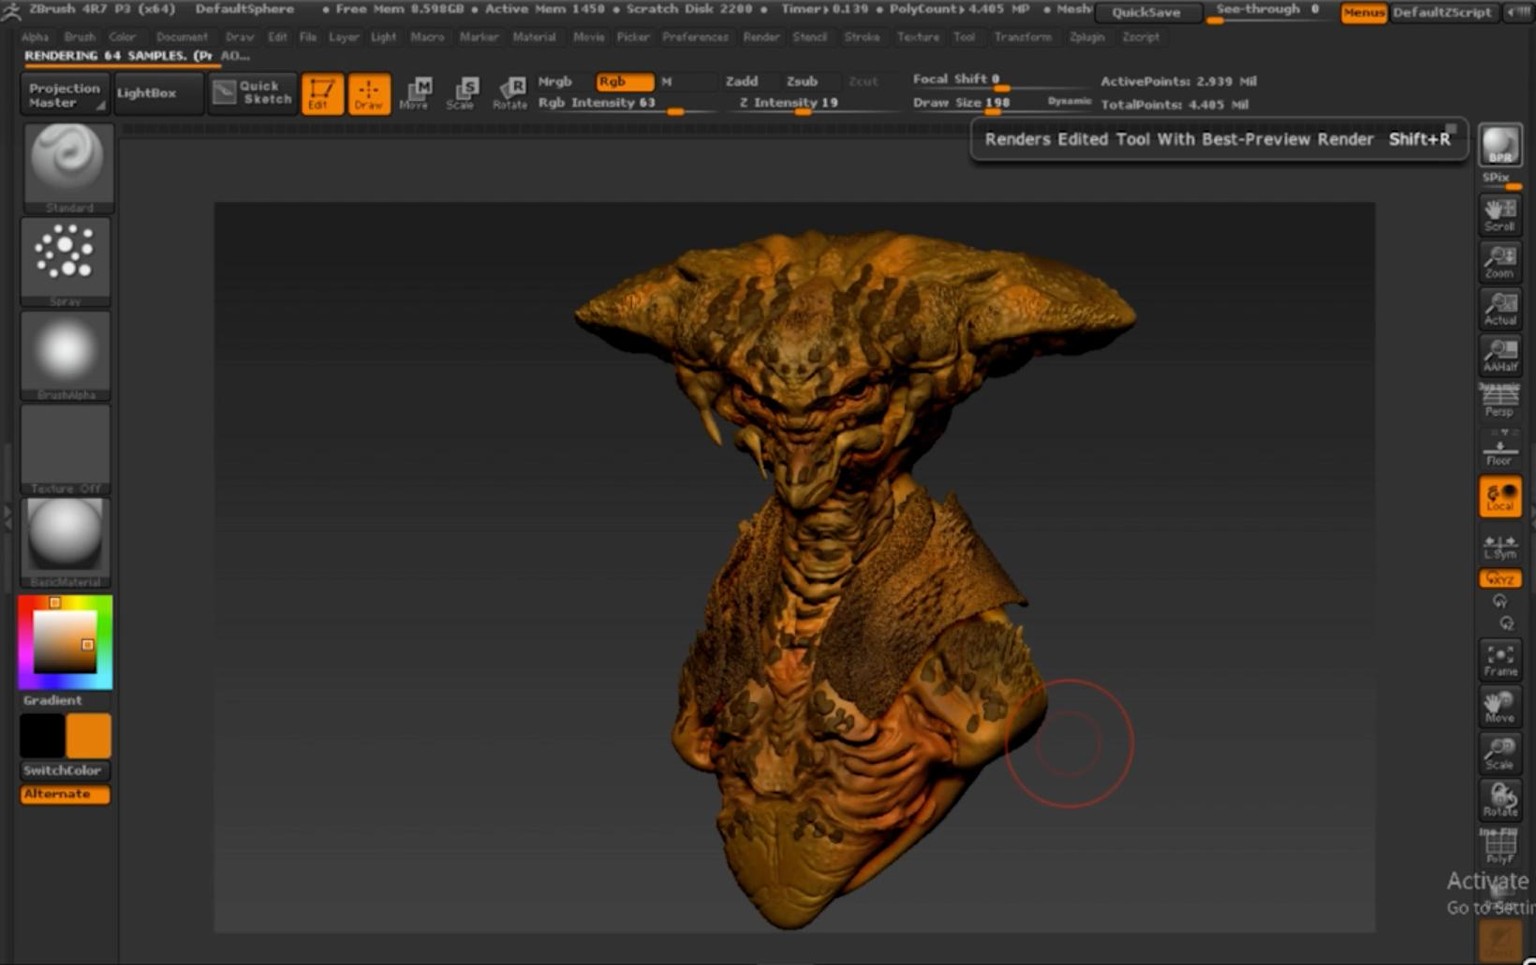This screenshot has width=1536, height=965.
Task: Click the DefaultZScript button
Action: [1443, 12]
